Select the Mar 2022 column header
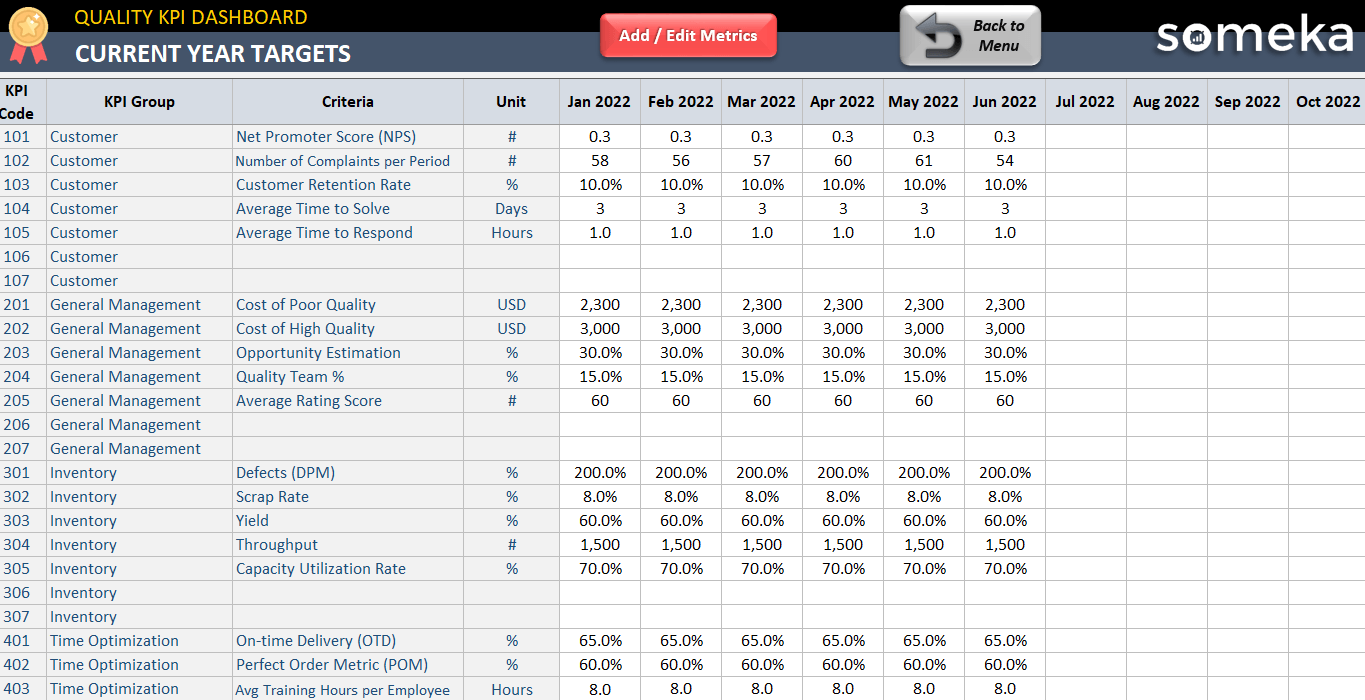This screenshot has height=700, width=1365. click(x=762, y=102)
